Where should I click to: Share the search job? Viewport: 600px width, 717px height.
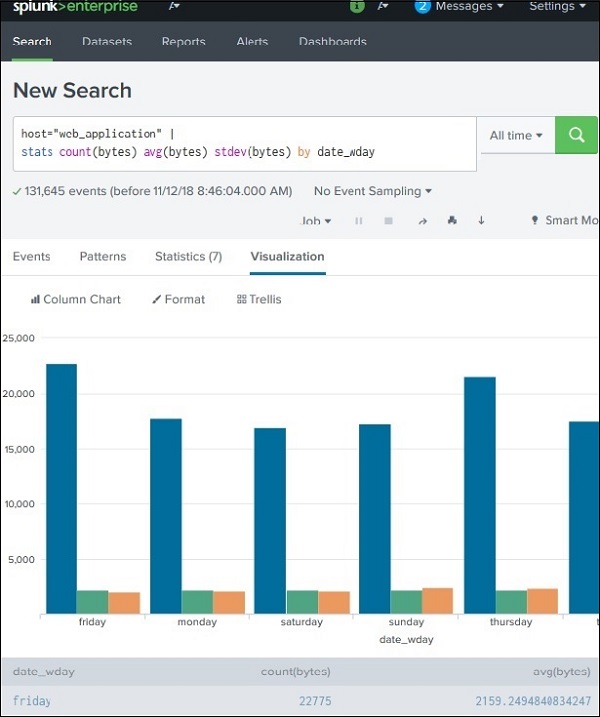421,221
